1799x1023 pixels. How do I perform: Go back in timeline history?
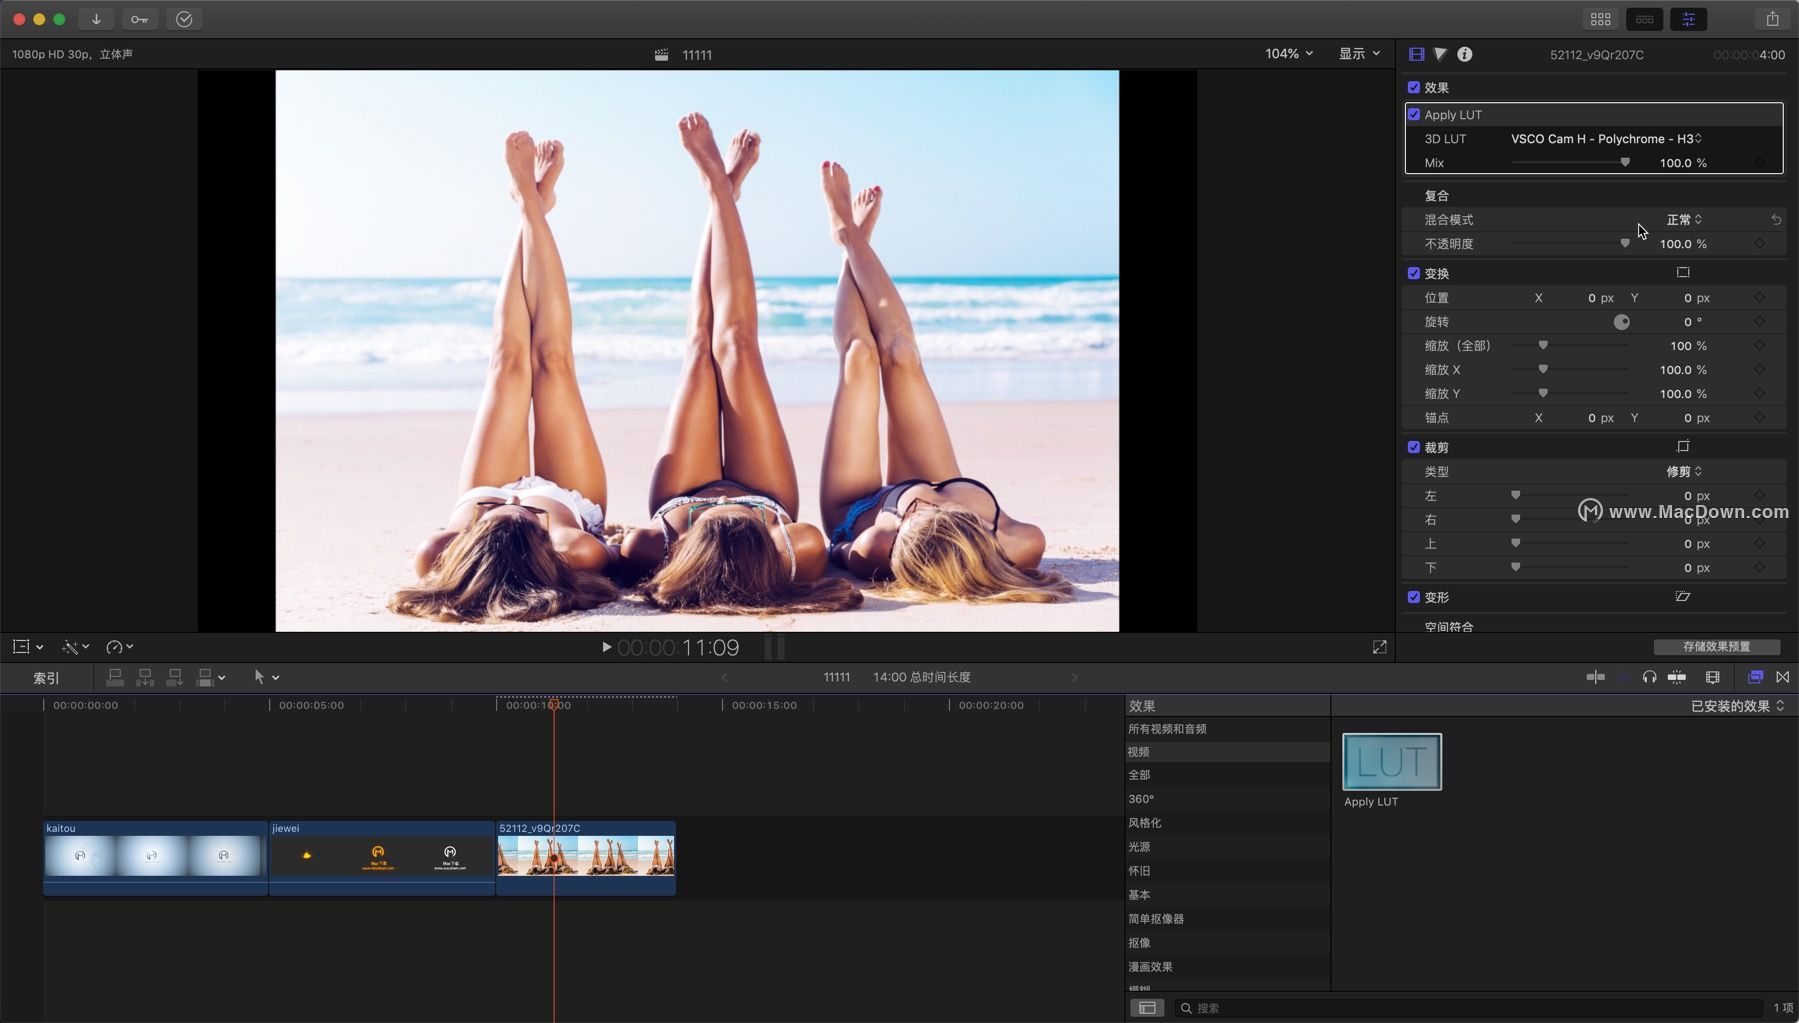click(724, 677)
